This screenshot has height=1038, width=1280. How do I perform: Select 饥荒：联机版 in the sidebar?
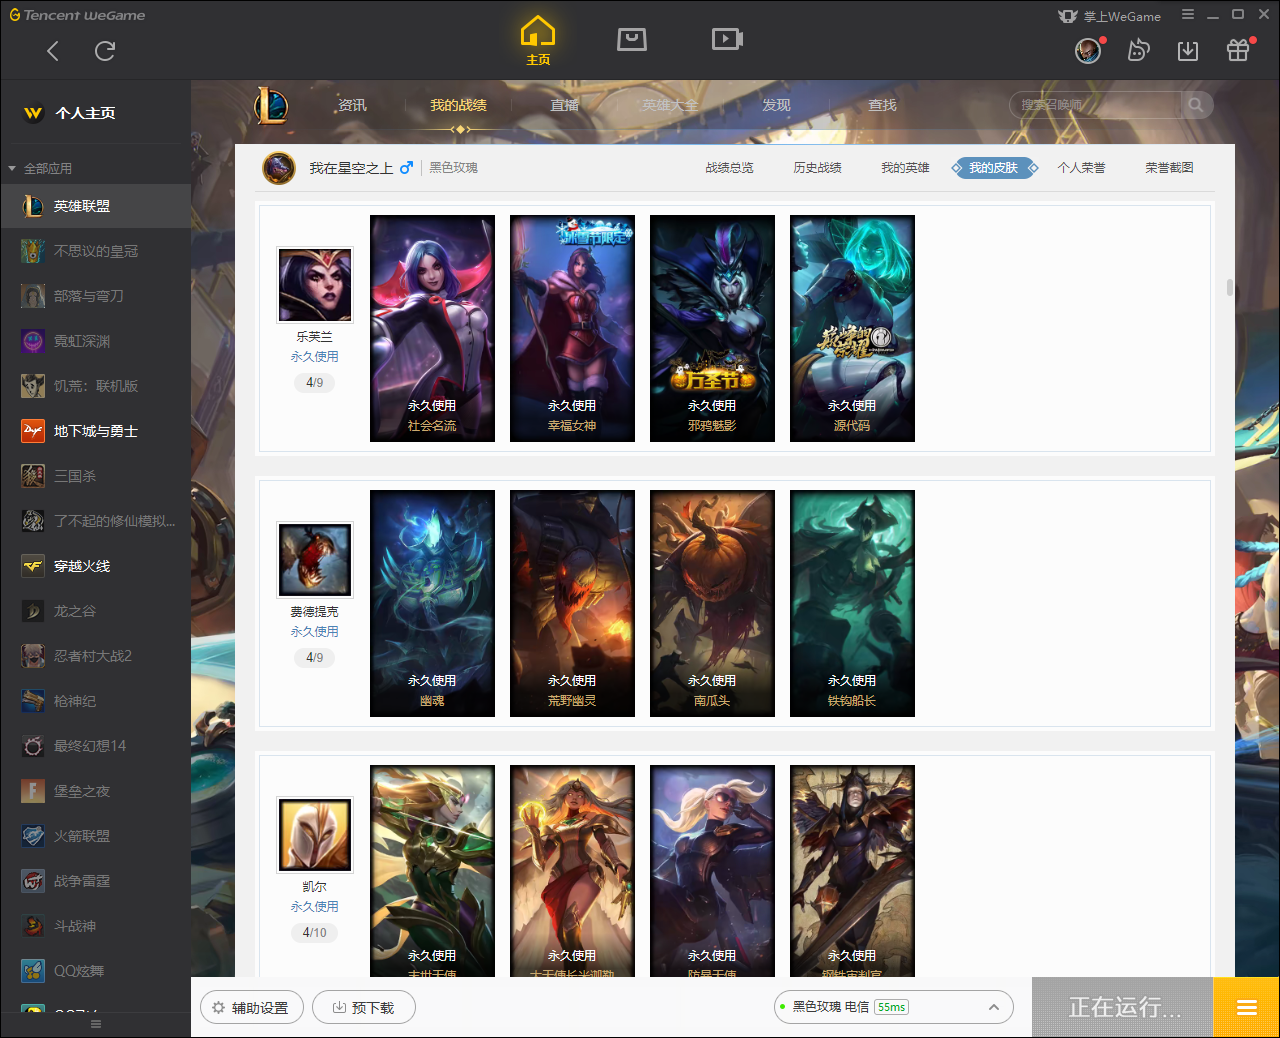click(x=95, y=386)
